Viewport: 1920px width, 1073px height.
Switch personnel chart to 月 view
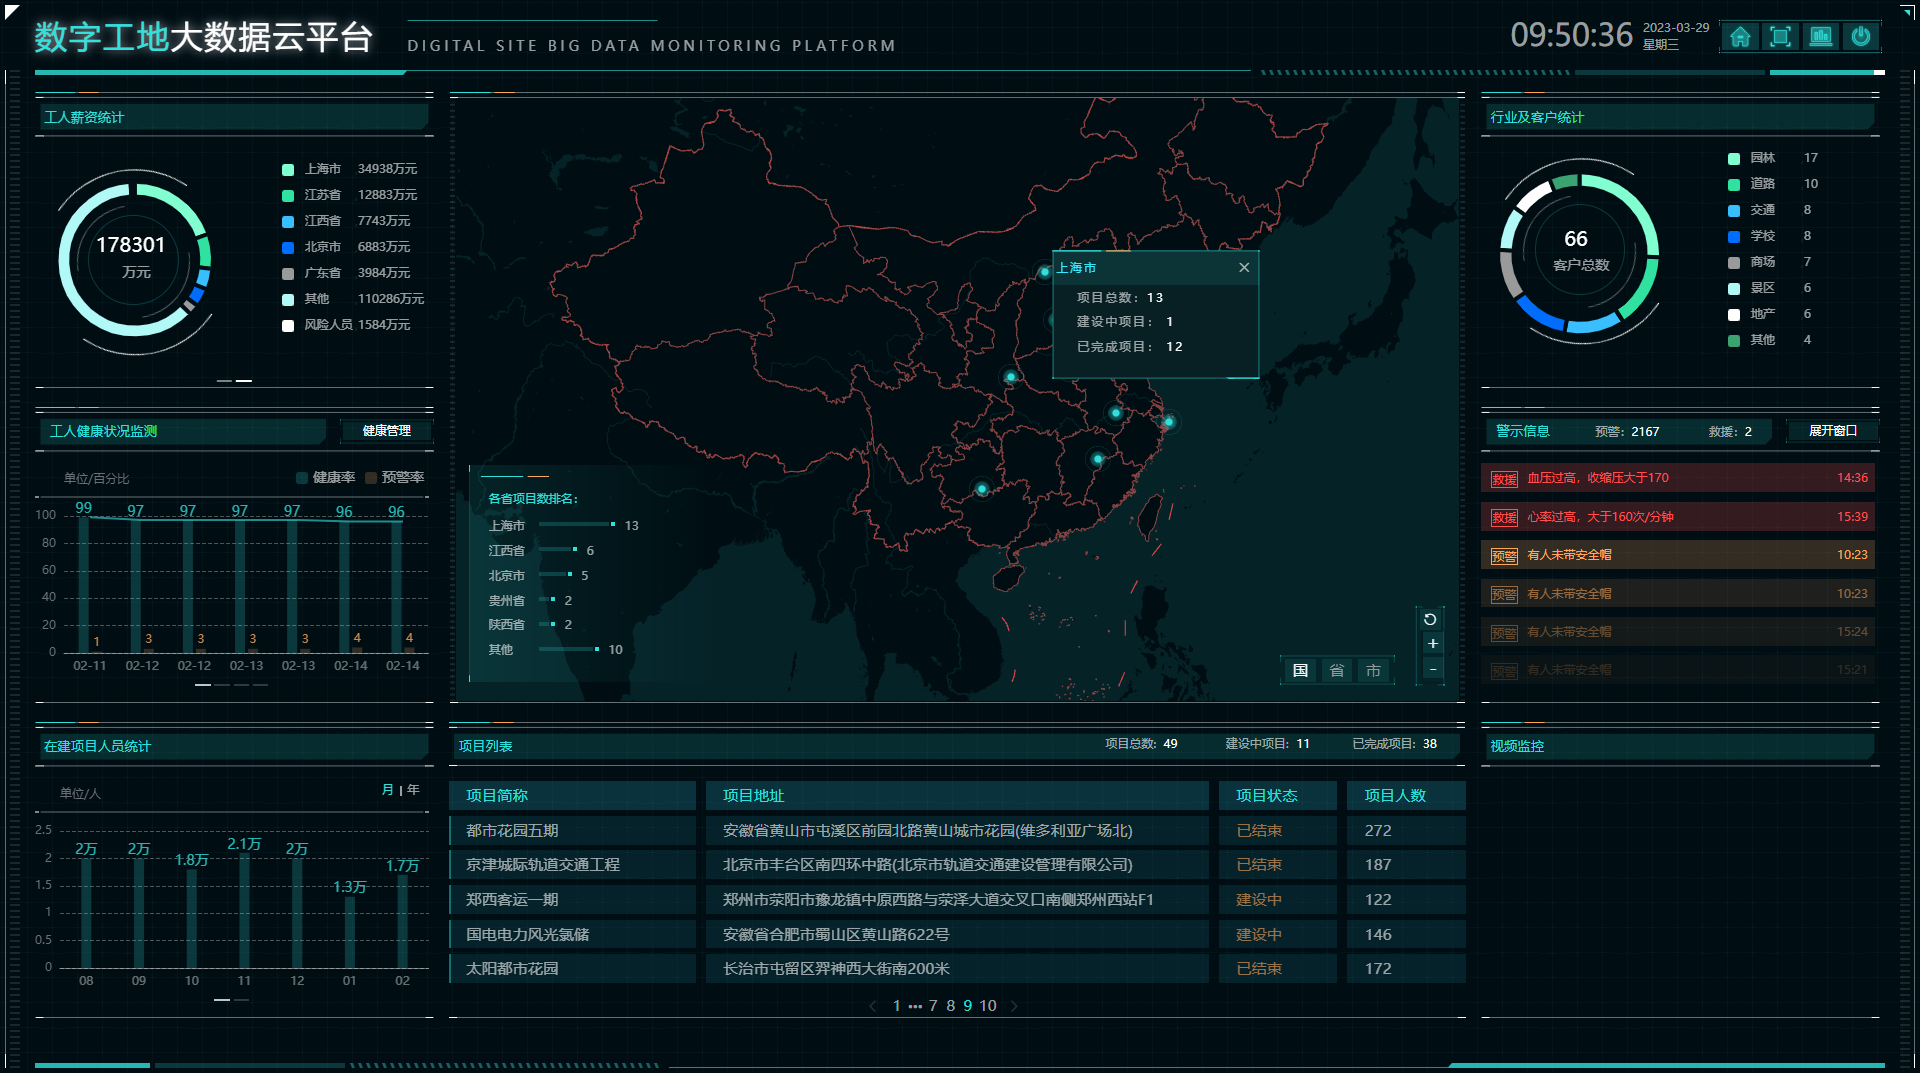pyautogui.click(x=388, y=790)
